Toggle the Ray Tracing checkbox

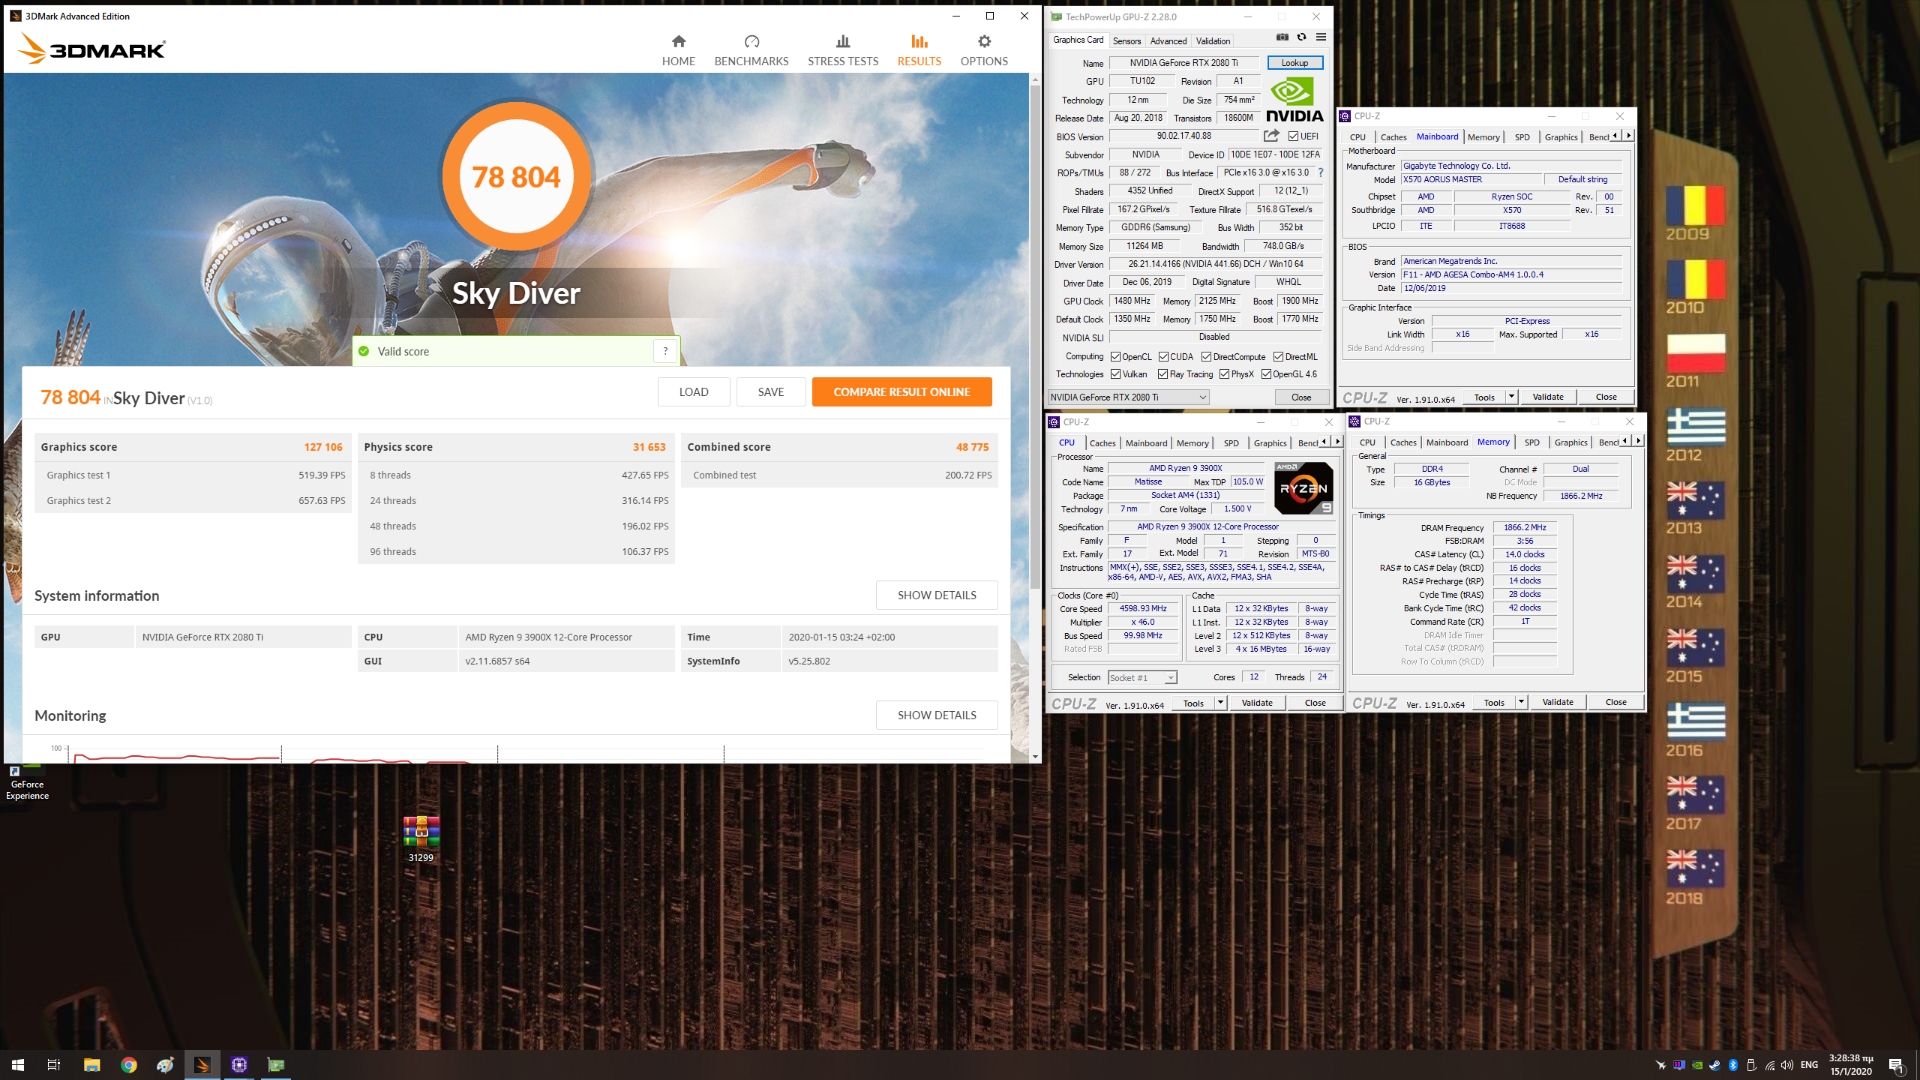[x=1163, y=374]
